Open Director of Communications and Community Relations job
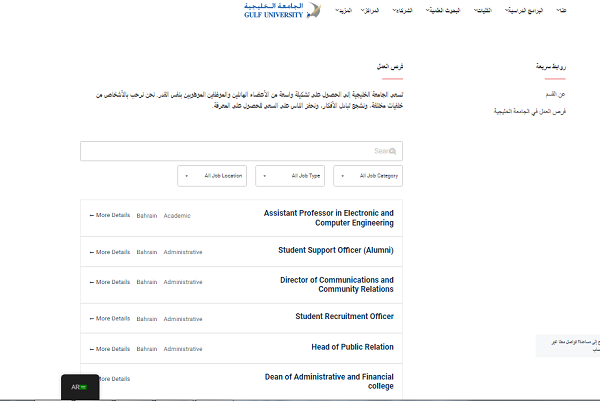The image size is (600, 401). pos(337,285)
